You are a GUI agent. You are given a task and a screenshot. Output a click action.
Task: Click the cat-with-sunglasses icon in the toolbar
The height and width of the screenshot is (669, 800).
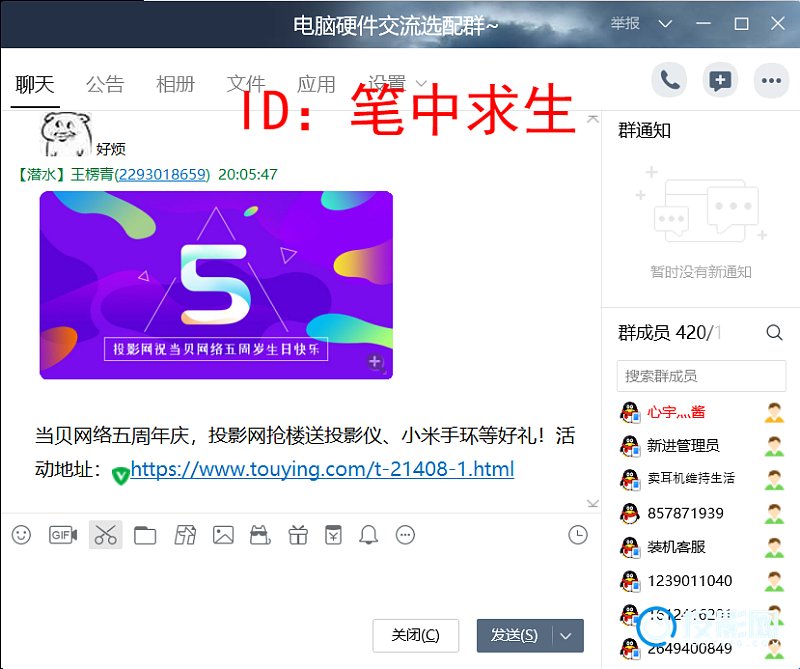pos(260,535)
